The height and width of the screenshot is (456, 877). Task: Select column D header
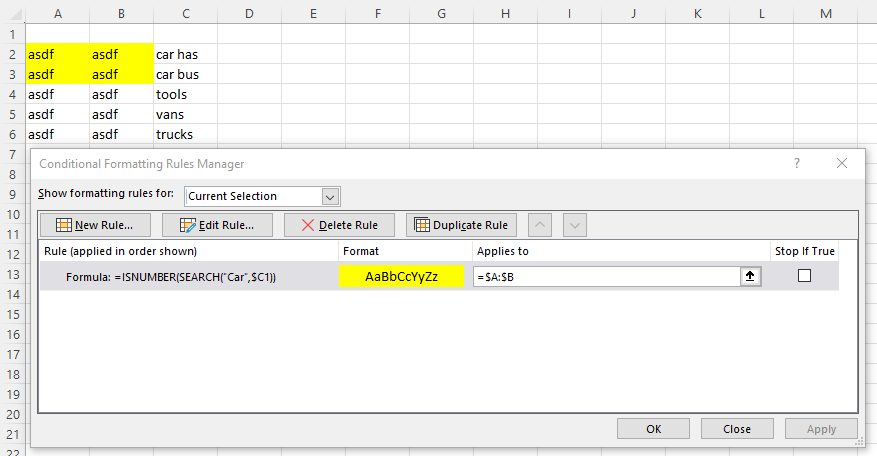249,13
